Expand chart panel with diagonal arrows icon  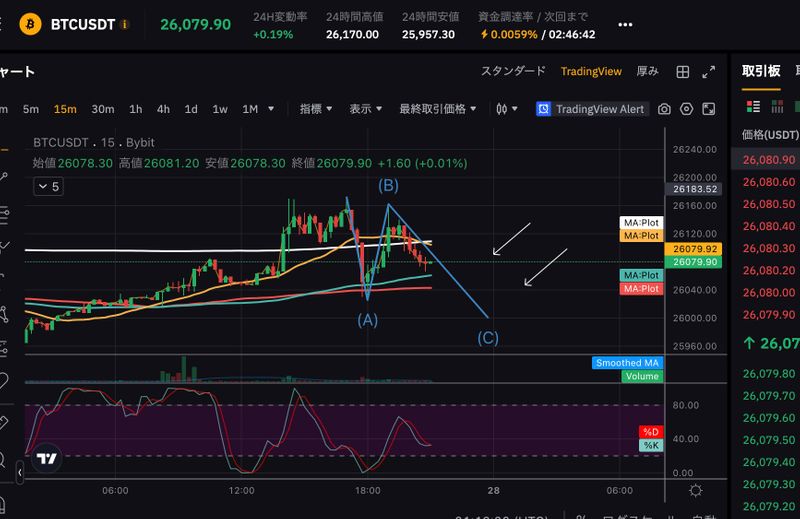[x=709, y=72]
